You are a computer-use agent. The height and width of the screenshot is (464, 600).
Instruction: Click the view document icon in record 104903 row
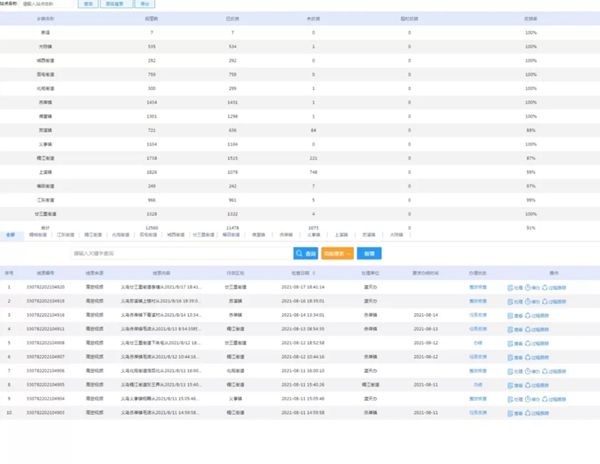pos(510,413)
